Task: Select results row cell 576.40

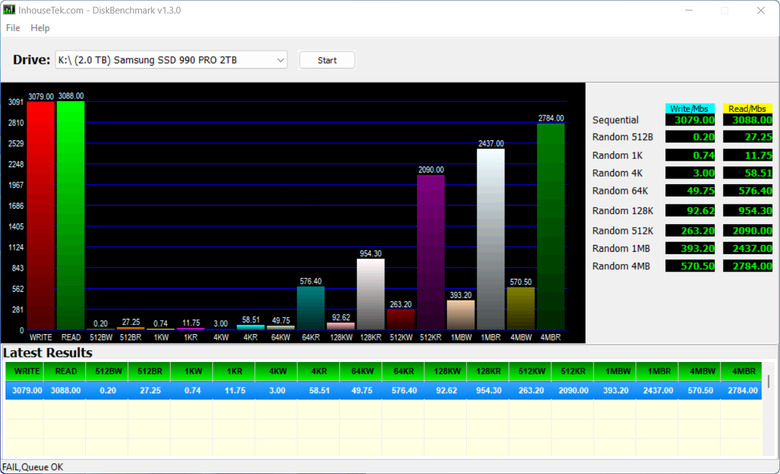Action: coord(404,391)
